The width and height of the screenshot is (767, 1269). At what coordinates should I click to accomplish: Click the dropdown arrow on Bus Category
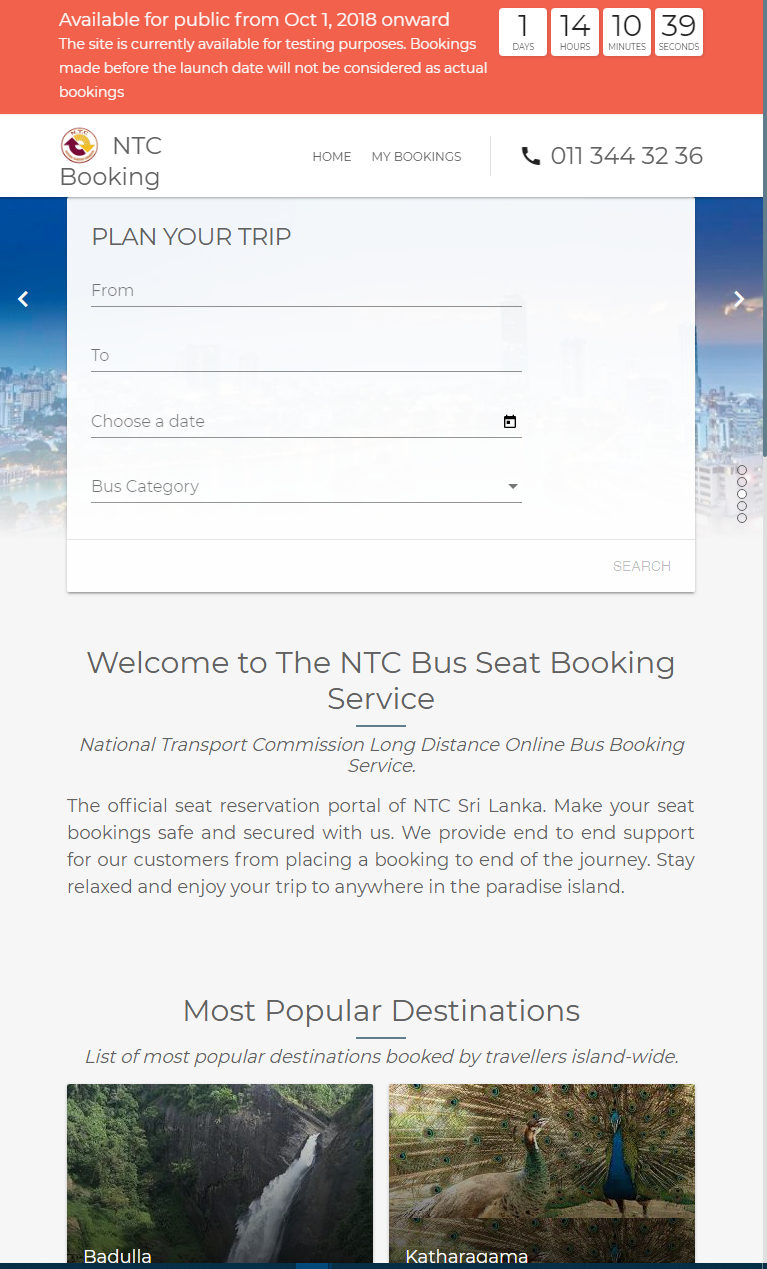[512, 486]
